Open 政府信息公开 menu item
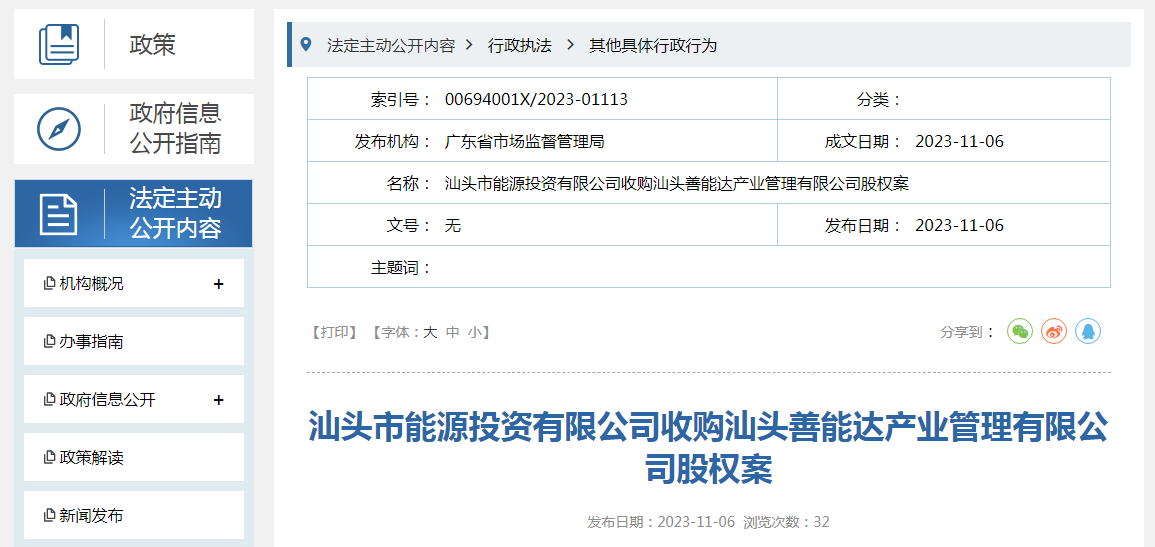The width and height of the screenshot is (1155, 547). click(134, 400)
